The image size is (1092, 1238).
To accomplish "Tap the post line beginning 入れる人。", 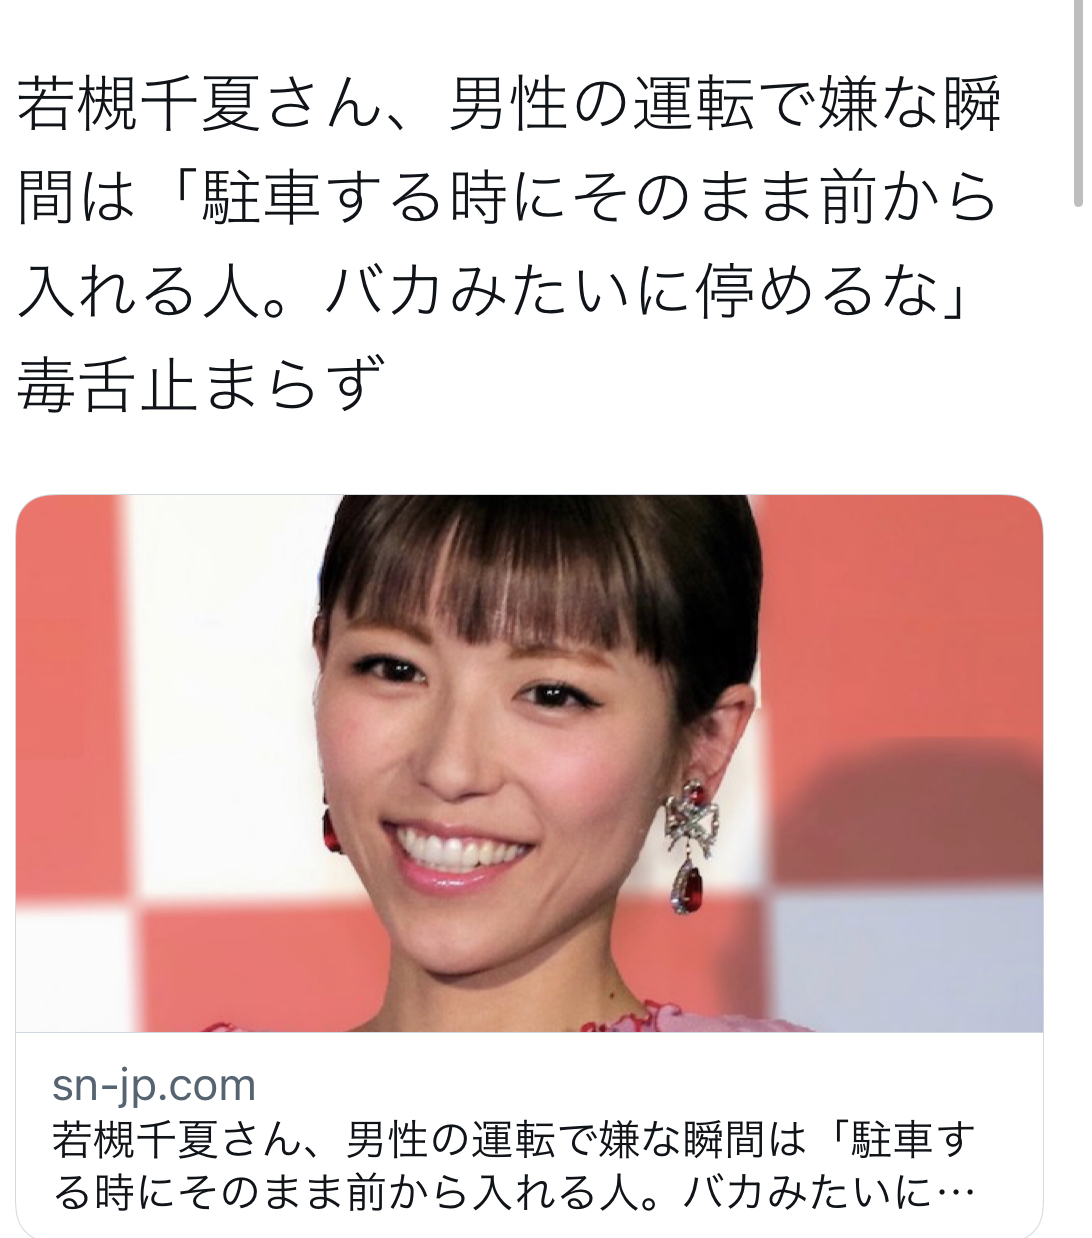I will (495, 291).
